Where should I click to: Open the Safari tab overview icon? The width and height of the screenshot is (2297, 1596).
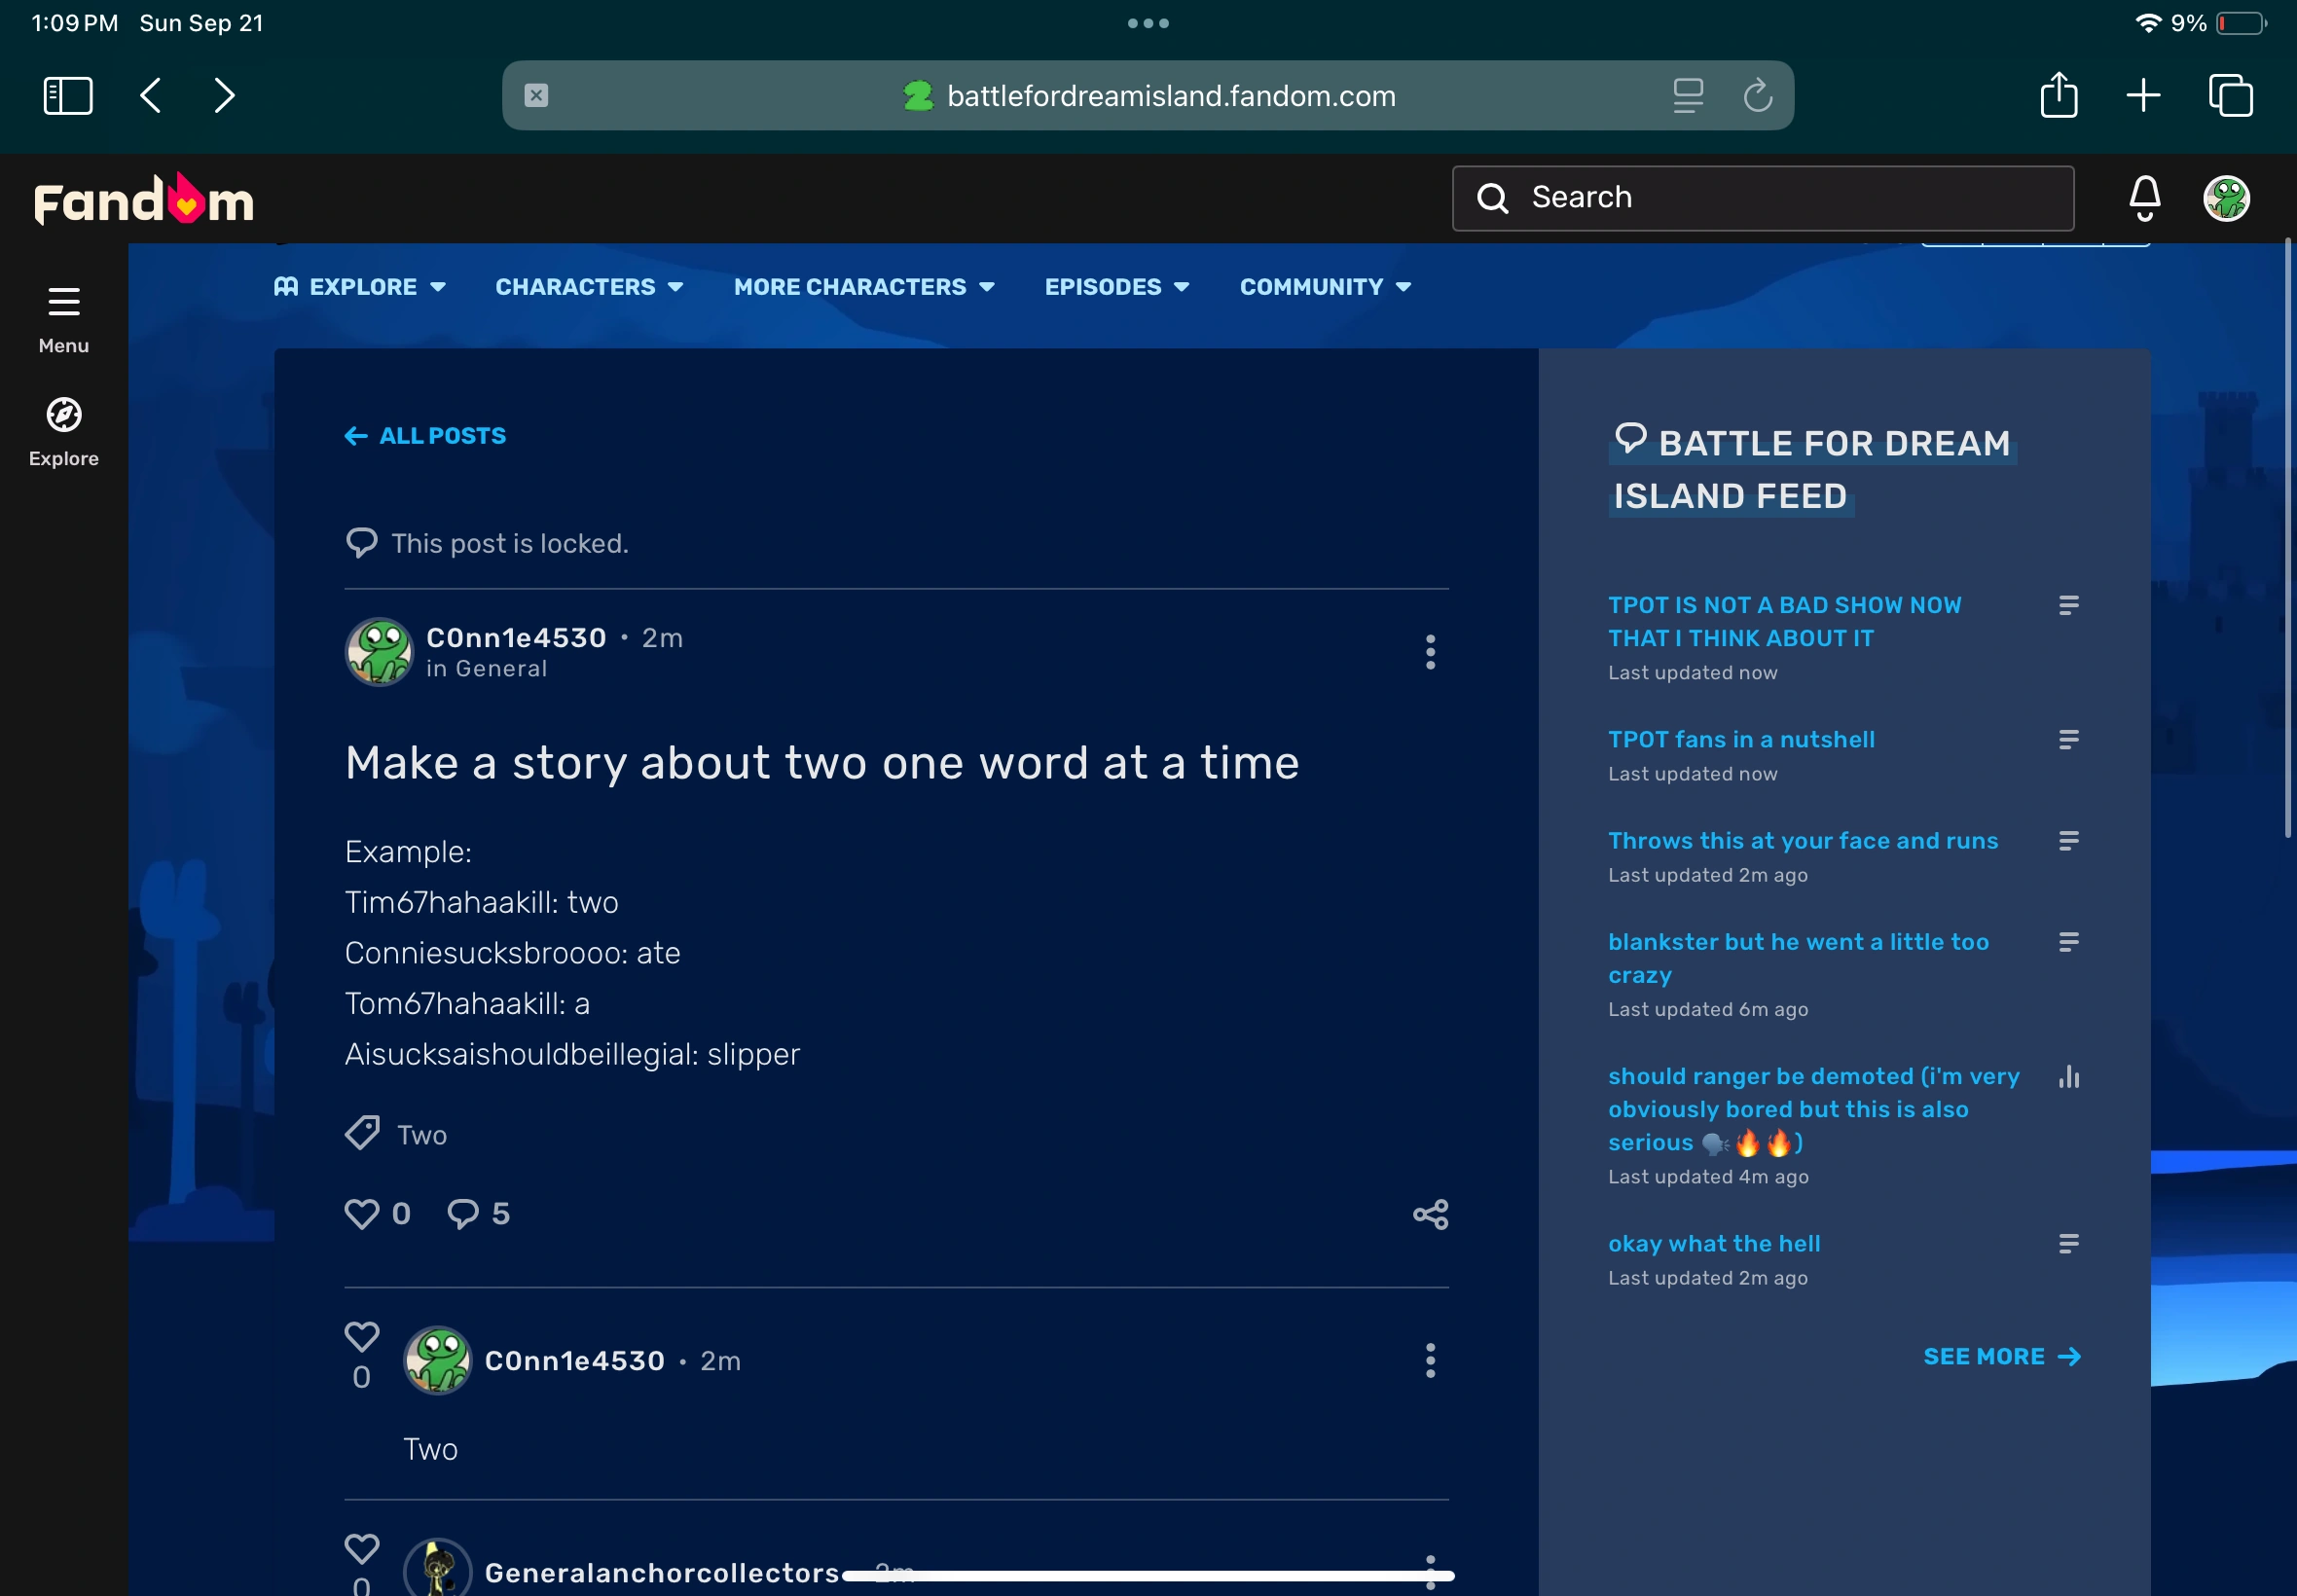(x=2230, y=96)
